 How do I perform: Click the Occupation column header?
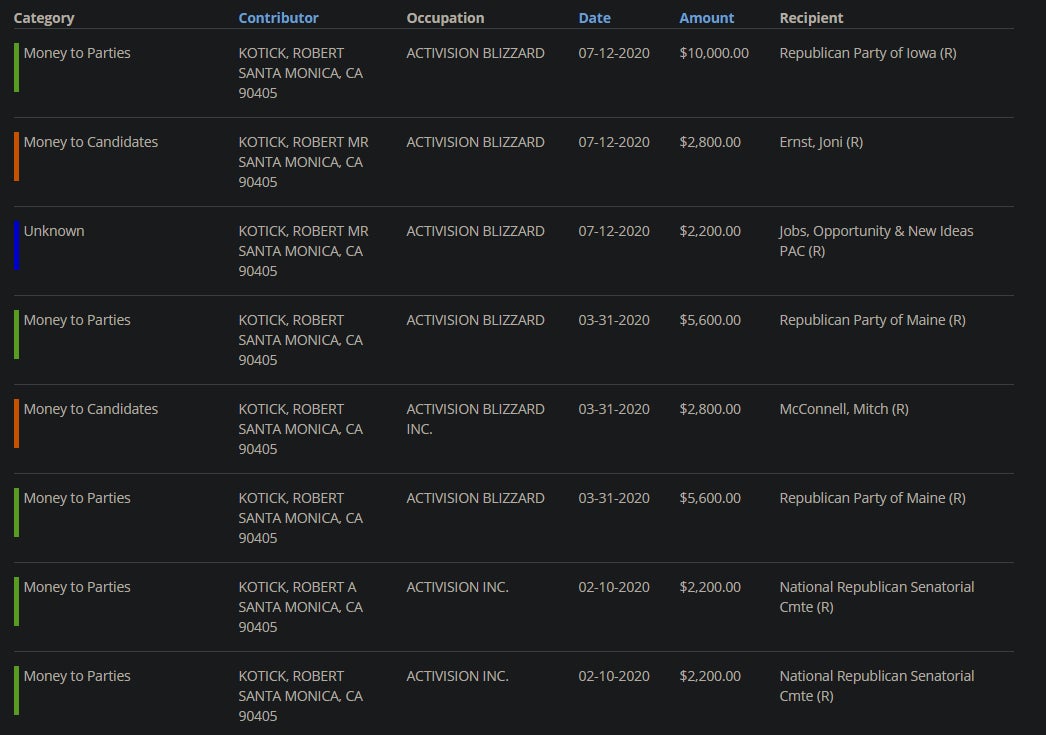coord(445,18)
